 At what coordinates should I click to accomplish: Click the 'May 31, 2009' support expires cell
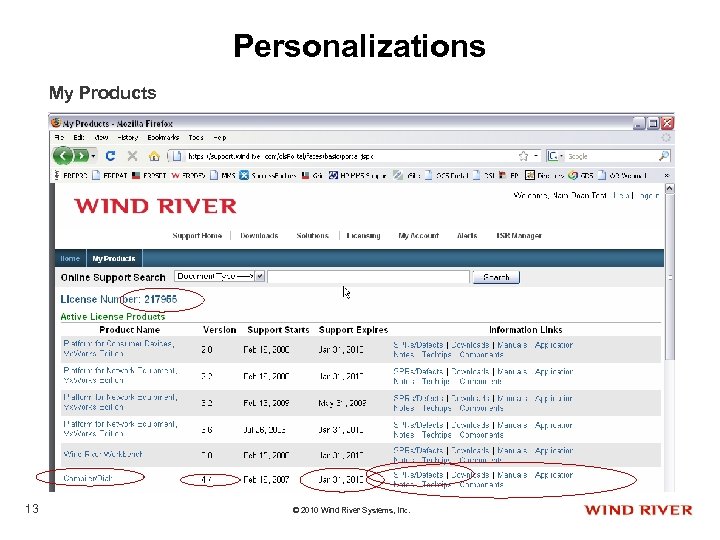(x=342, y=403)
